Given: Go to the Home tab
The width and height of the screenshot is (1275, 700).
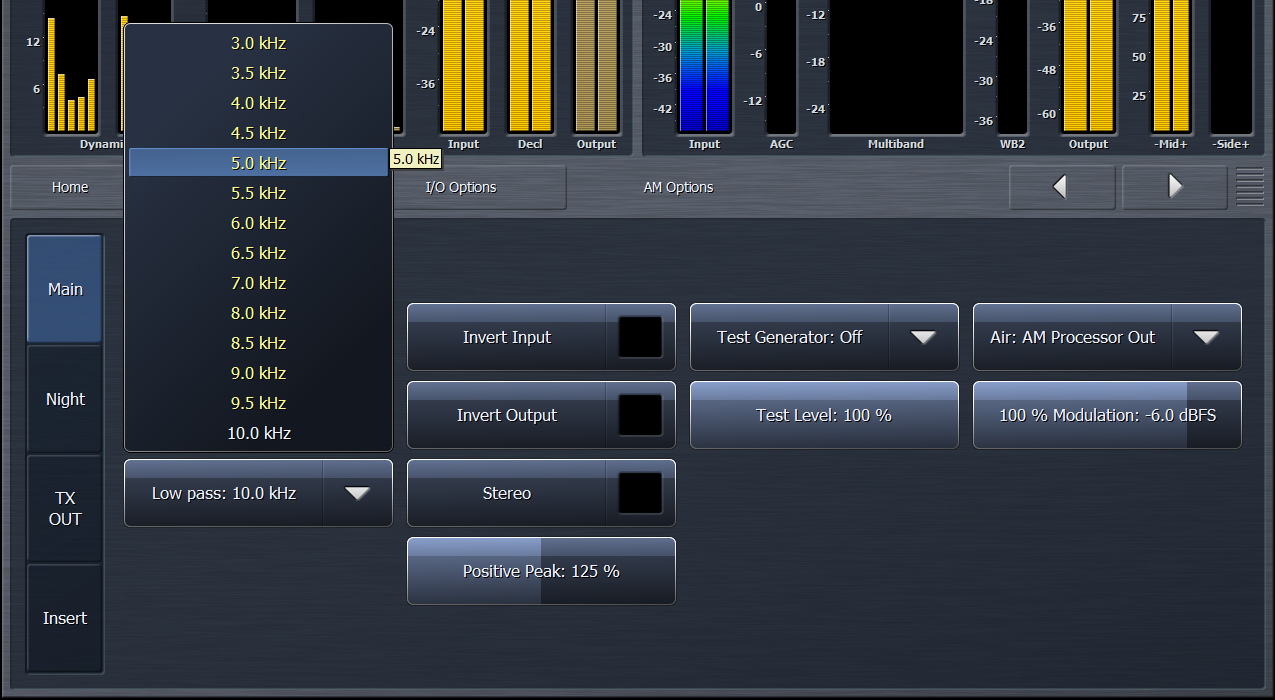Looking at the screenshot, I should (x=70, y=187).
